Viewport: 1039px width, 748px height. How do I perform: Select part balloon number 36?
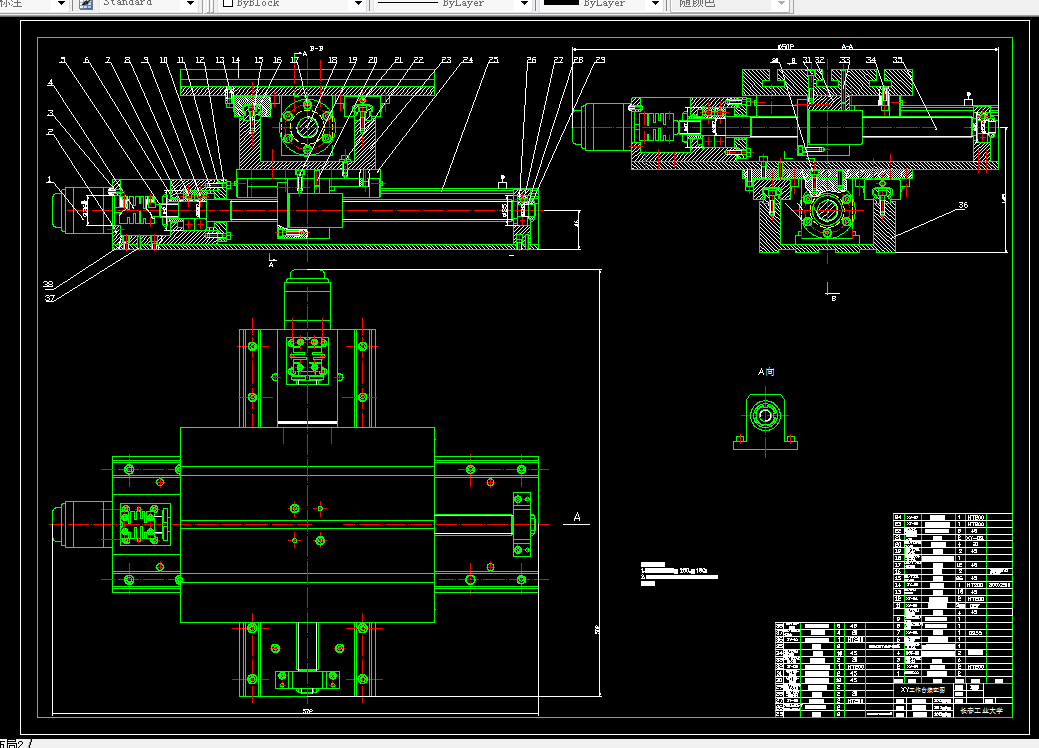tap(963, 205)
